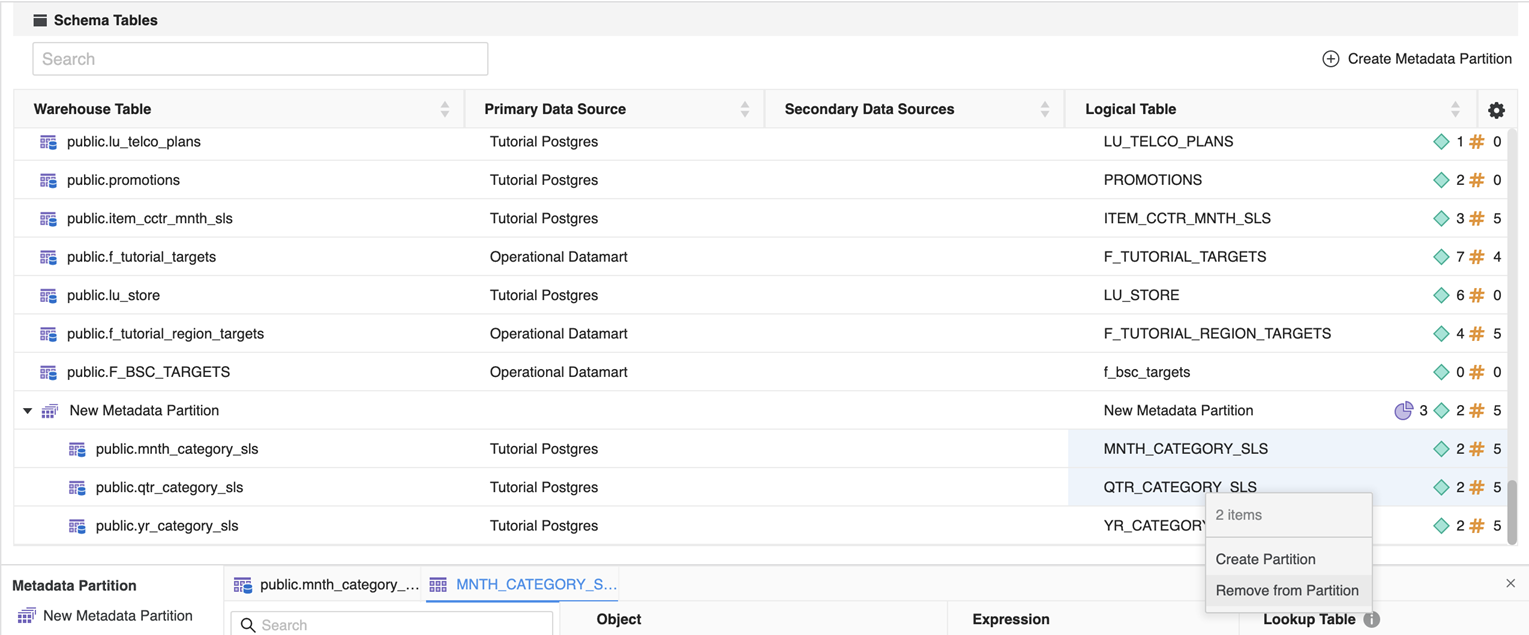Image resolution: width=1529 pixels, height=635 pixels.
Task: Choose Create Partition from context menu
Action: [x=1265, y=559]
